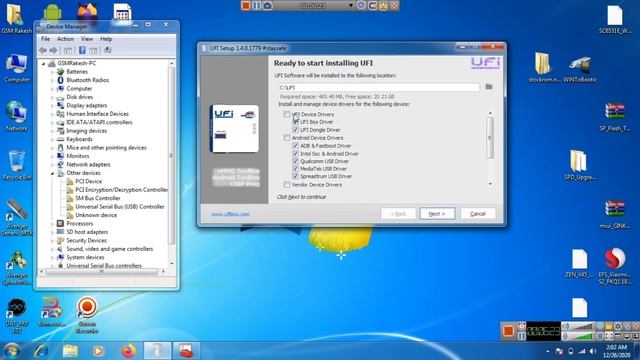Click the Device Manager back arrow toolbar icon

[x=43, y=50]
